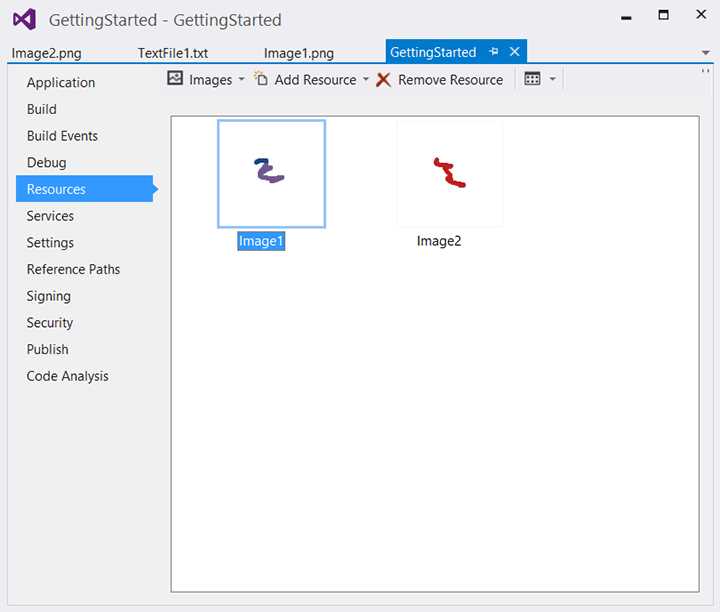The width and height of the screenshot is (720, 612).
Task: Open the Publish properties page
Action: pyautogui.click(x=47, y=349)
